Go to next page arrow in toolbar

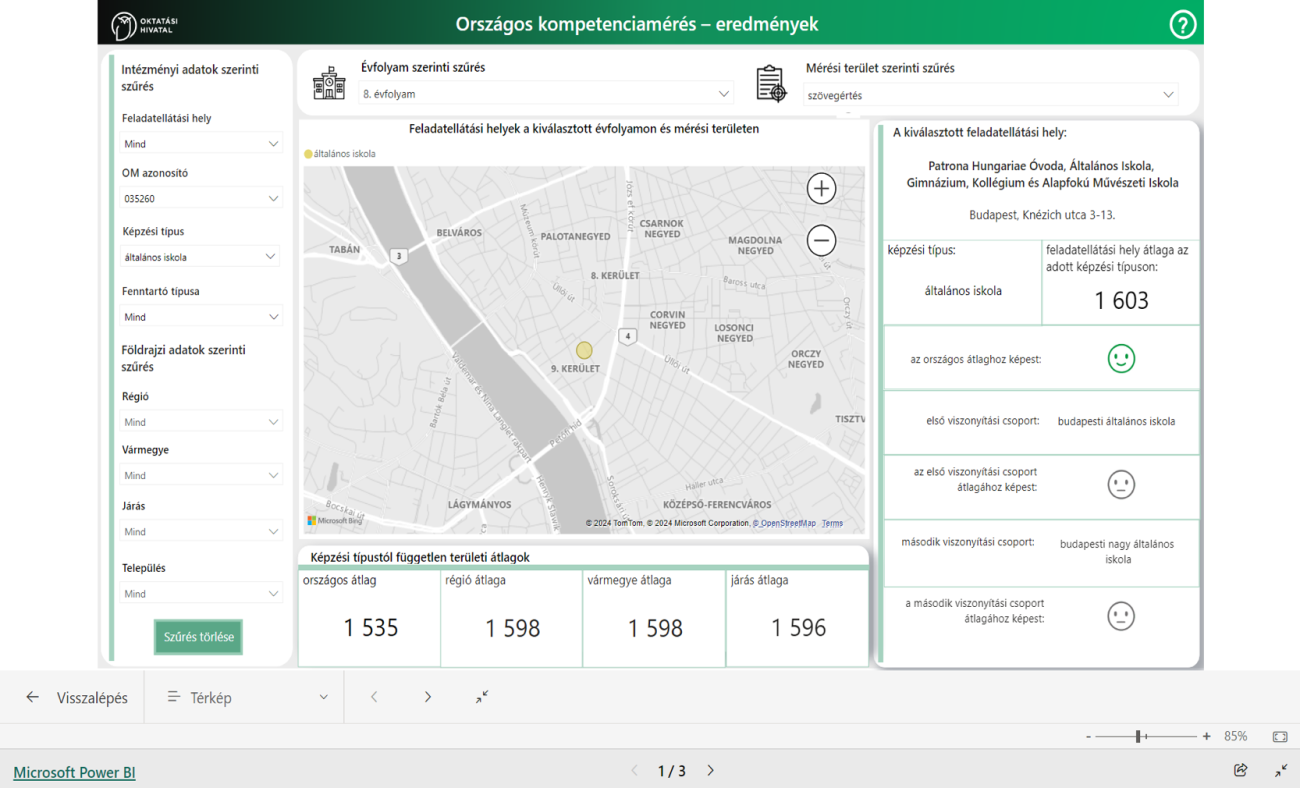[x=428, y=697]
